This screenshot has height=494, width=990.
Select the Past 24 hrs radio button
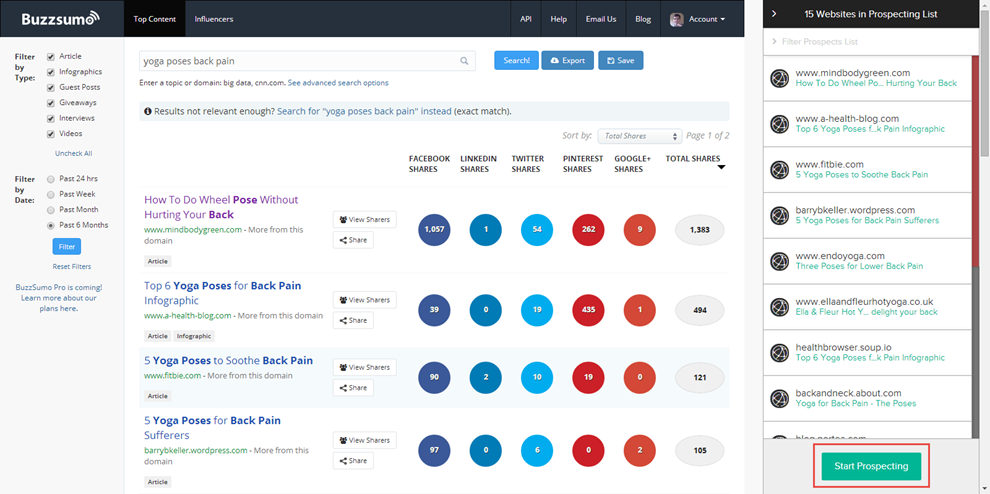(51, 179)
